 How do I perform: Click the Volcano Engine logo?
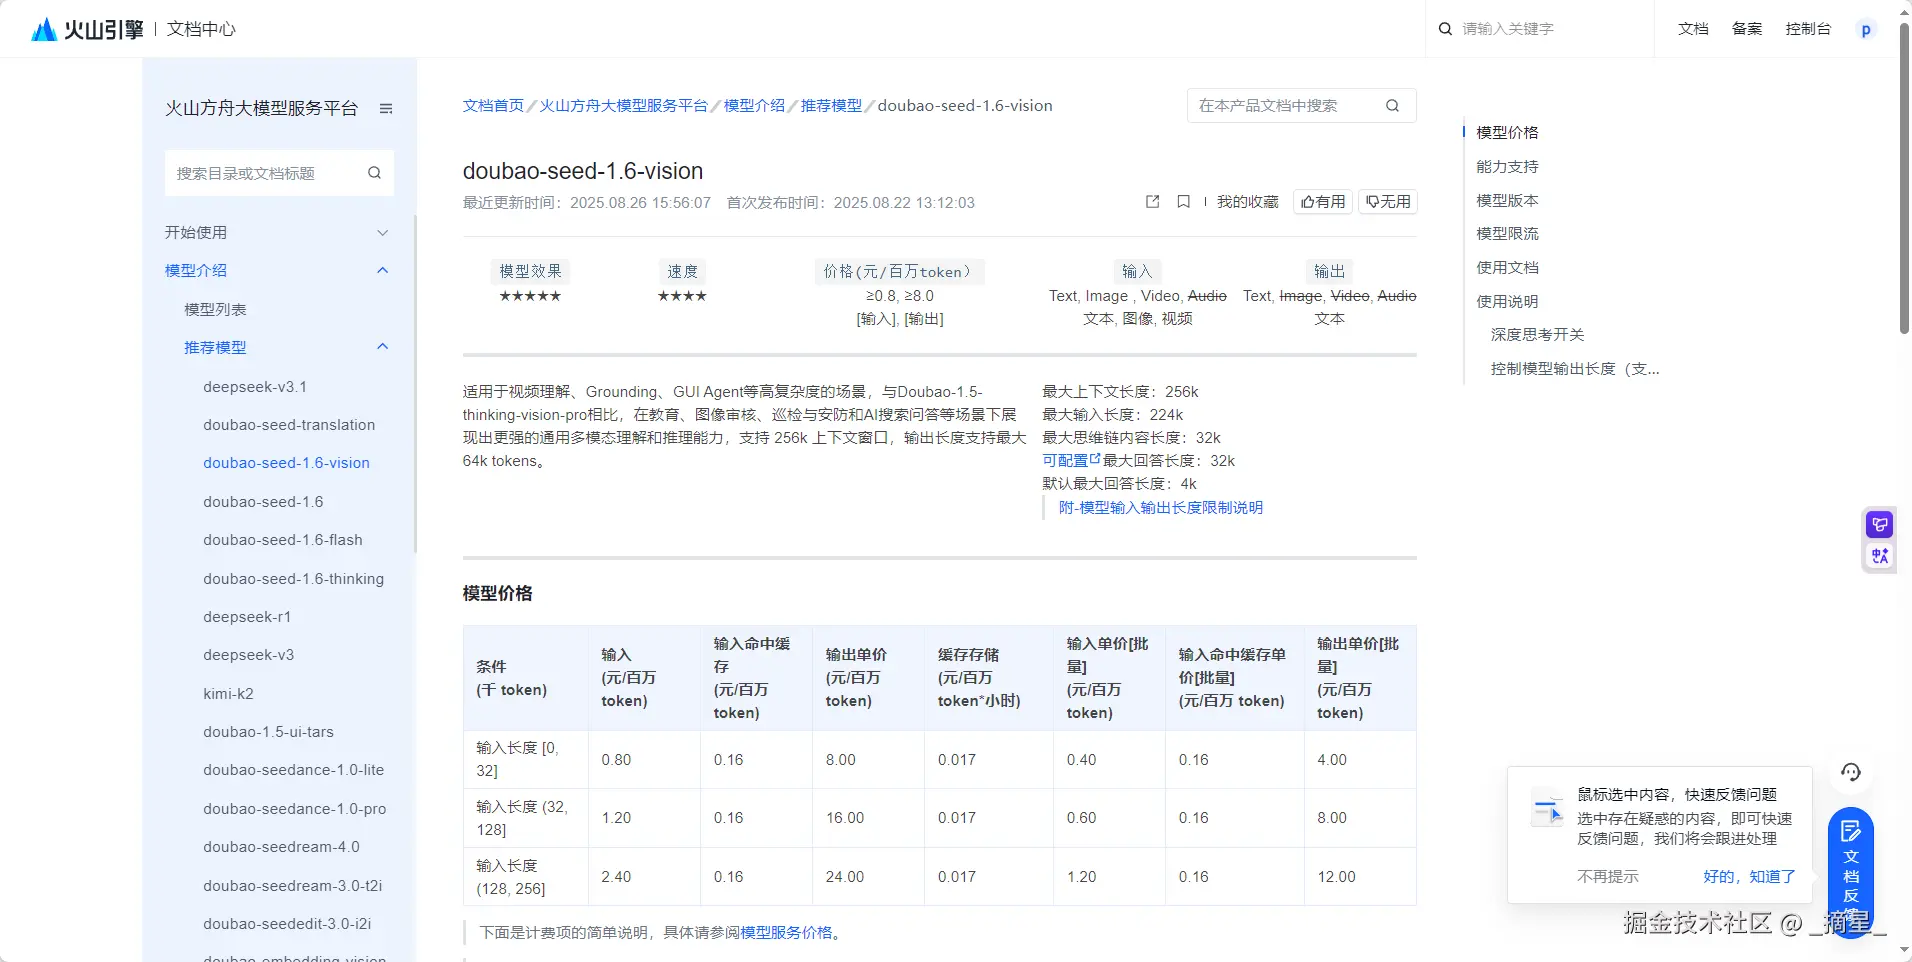click(x=87, y=29)
